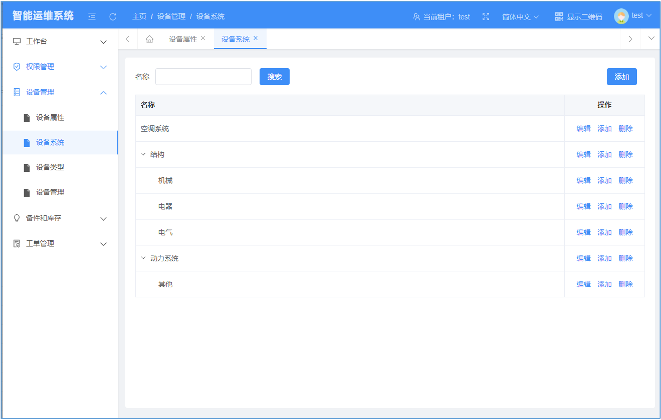
Task: Open the 简体中文 language dropdown
Action: pyautogui.click(x=520, y=16)
